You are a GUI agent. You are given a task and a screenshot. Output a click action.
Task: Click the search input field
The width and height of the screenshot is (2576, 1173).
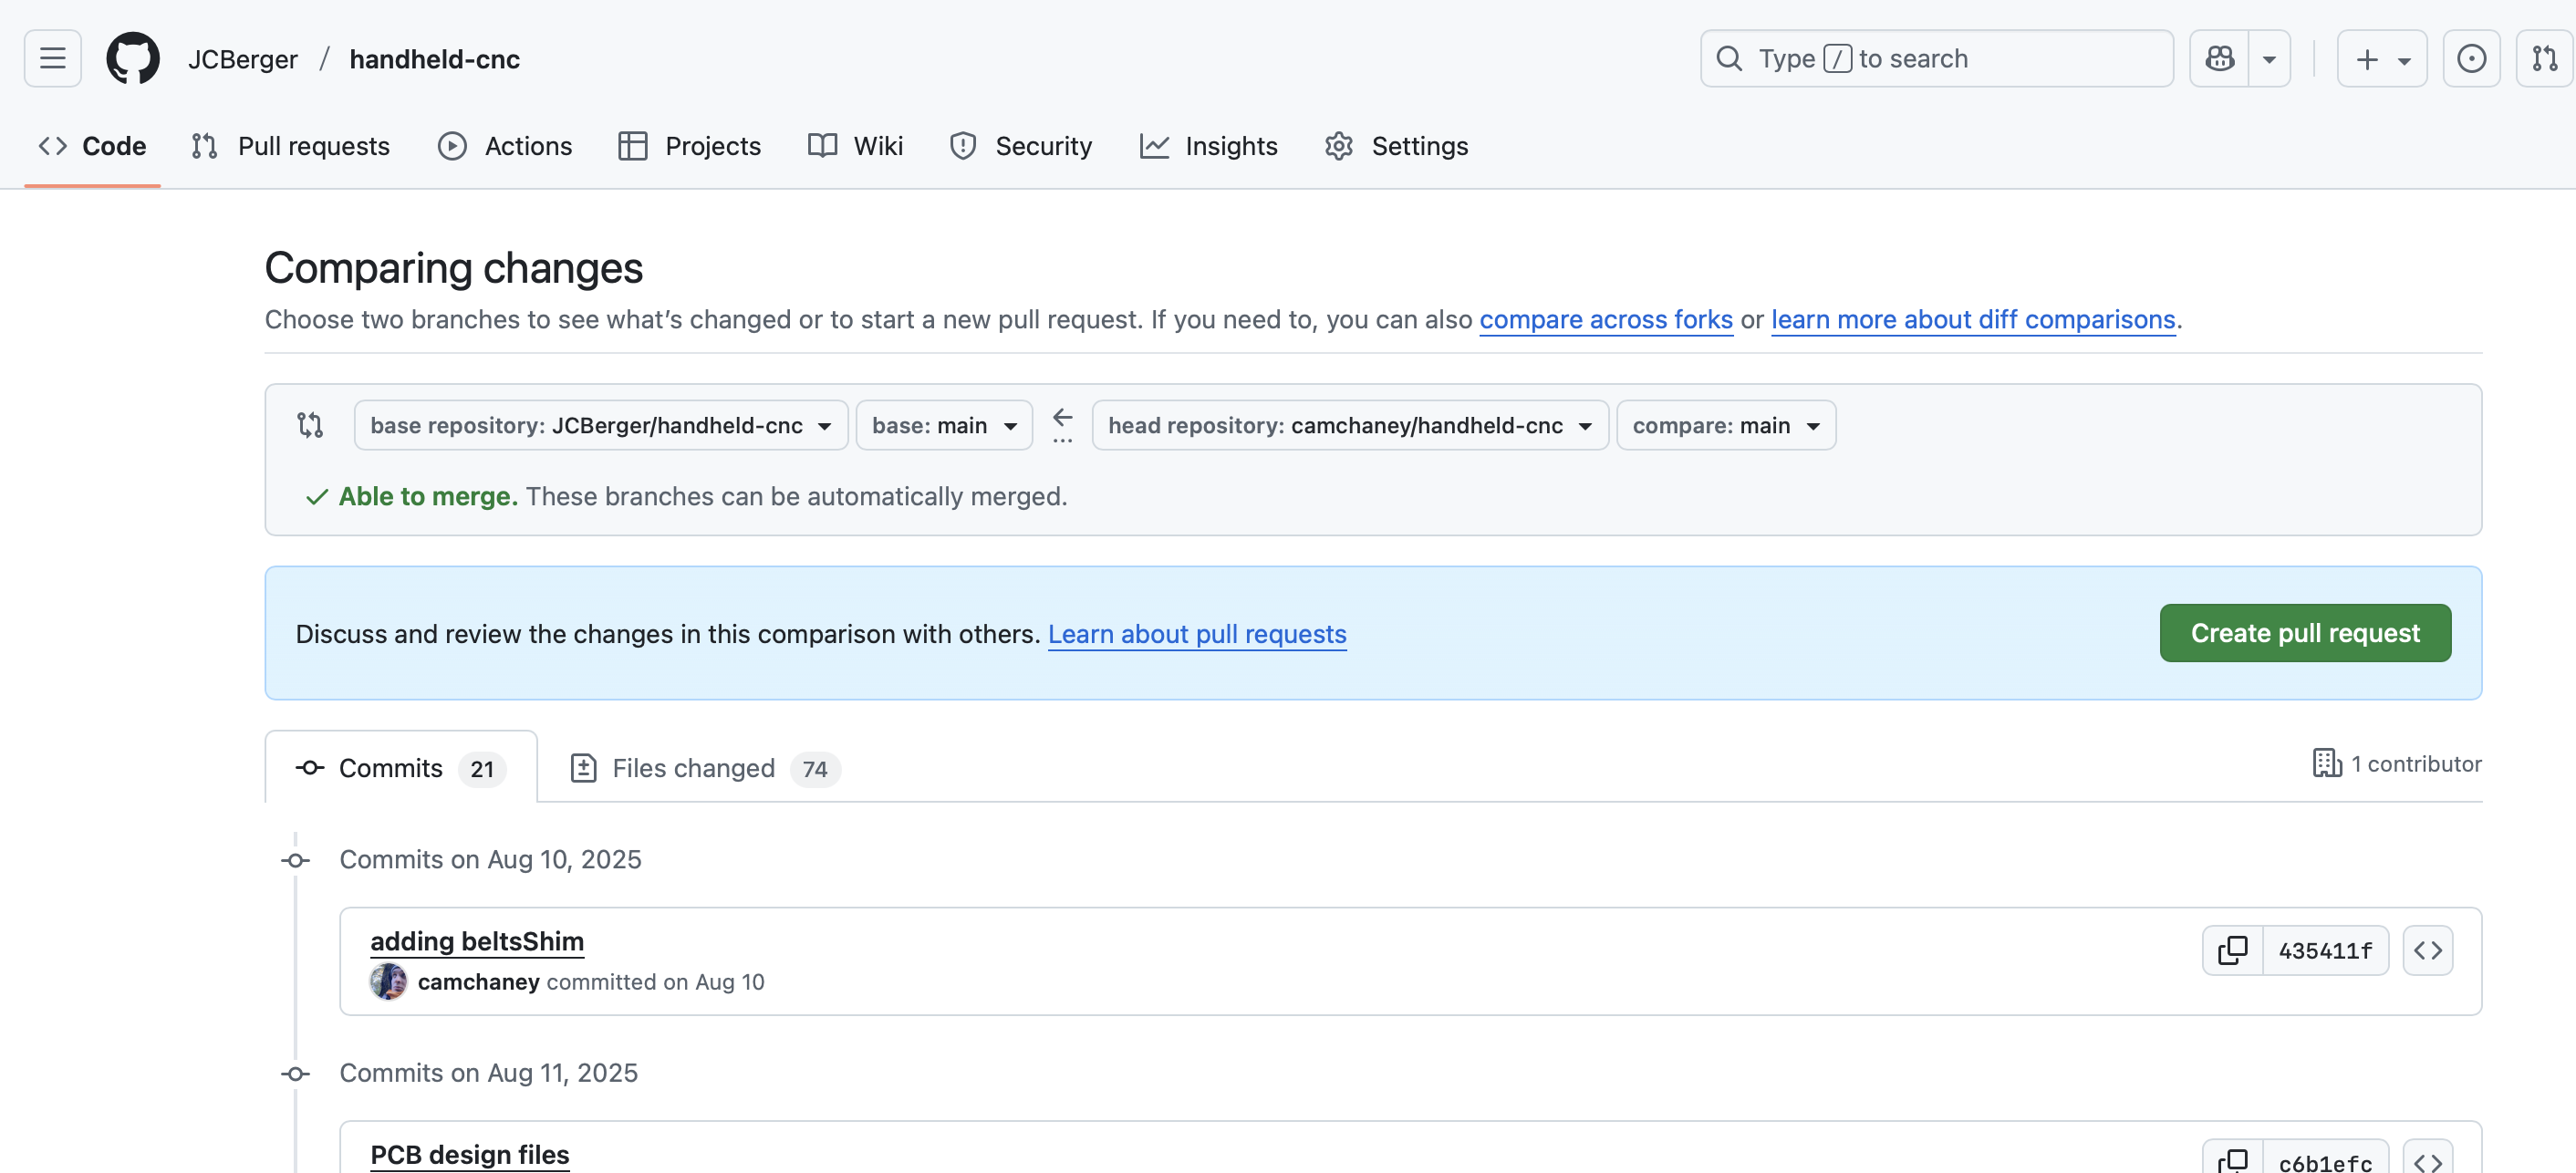1936,59
